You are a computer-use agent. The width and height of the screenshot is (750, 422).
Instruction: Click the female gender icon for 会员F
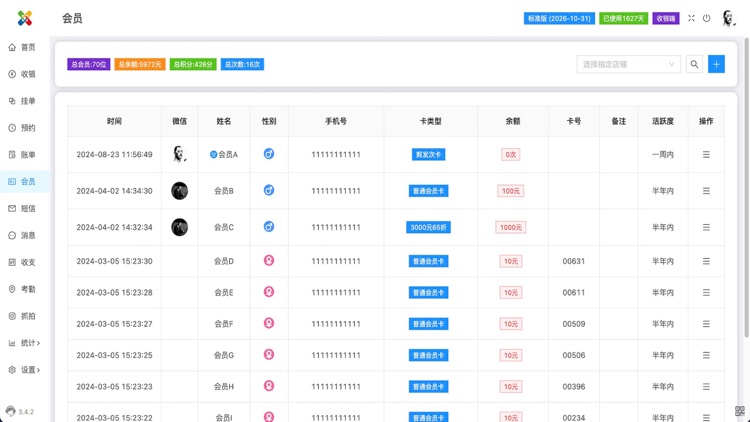click(269, 323)
